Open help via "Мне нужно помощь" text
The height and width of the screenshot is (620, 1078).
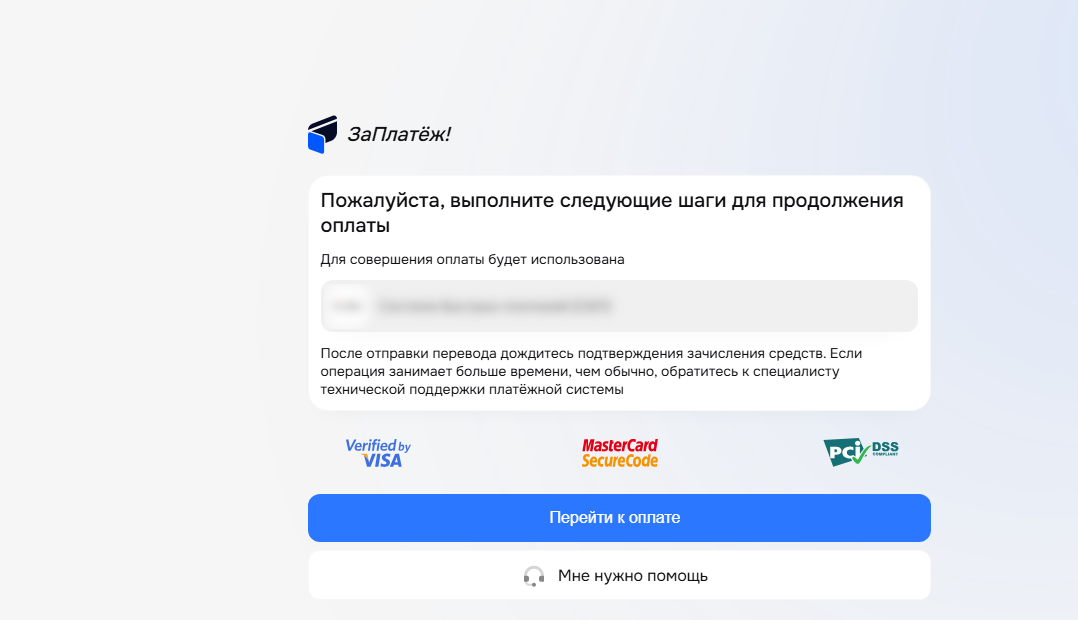tap(632, 576)
